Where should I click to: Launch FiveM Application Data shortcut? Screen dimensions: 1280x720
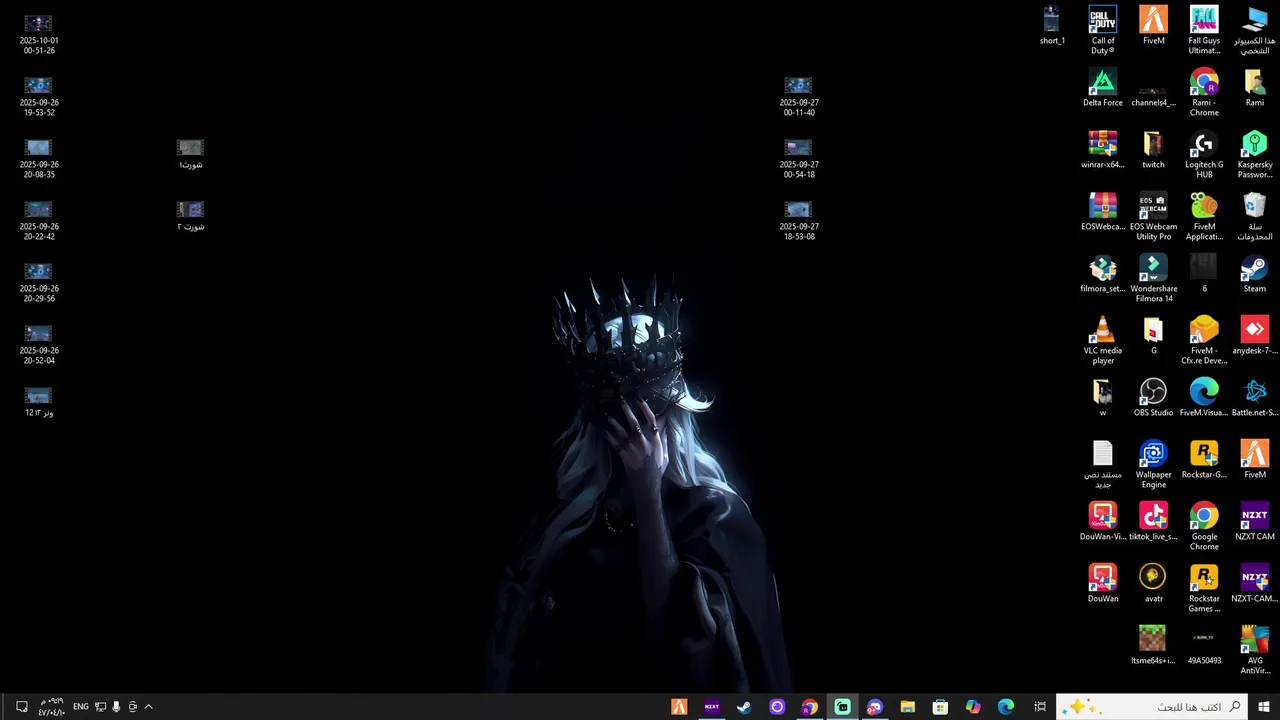[1204, 216]
